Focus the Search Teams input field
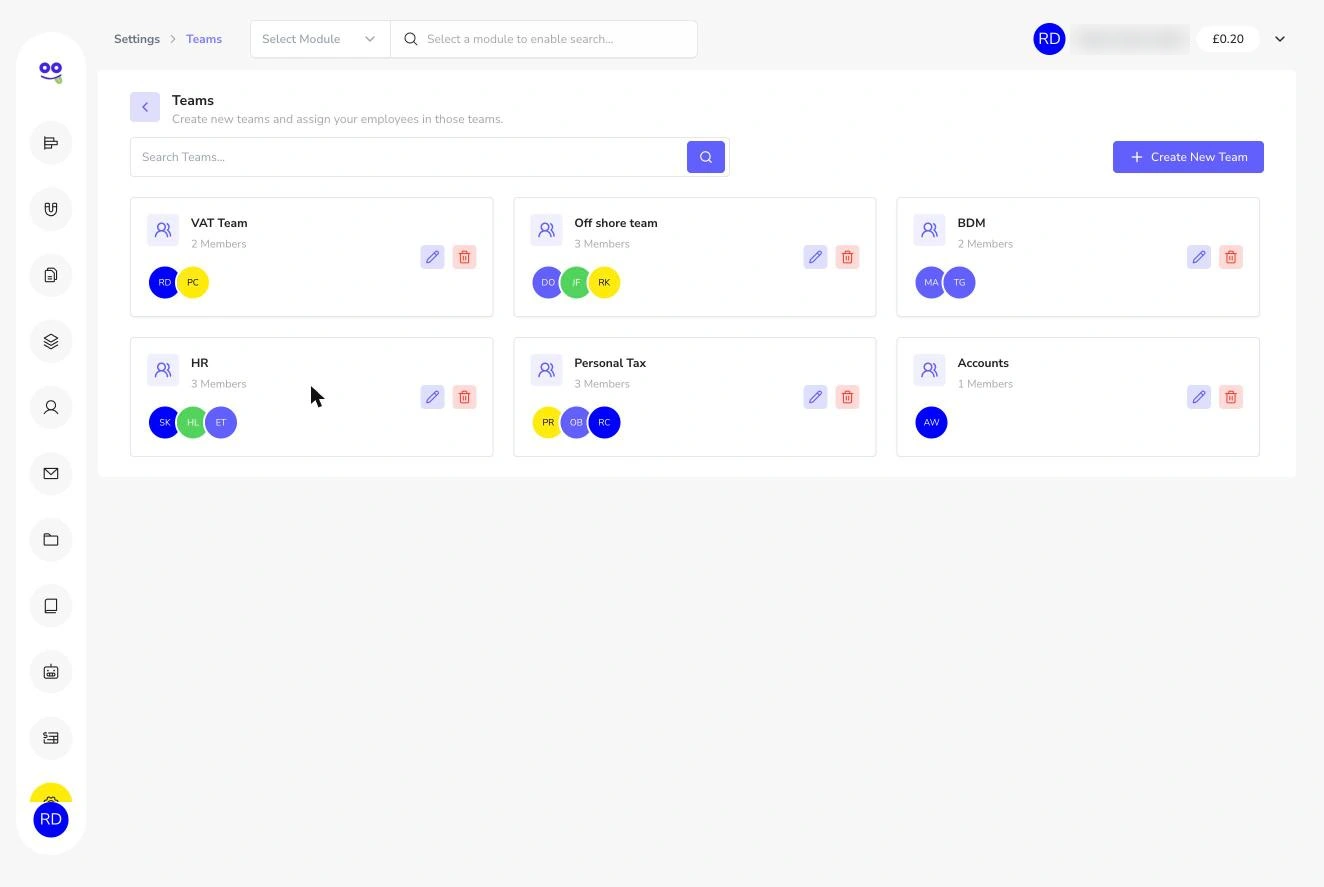The width and height of the screenshot is (1324, 887). (x=408, y=157)
